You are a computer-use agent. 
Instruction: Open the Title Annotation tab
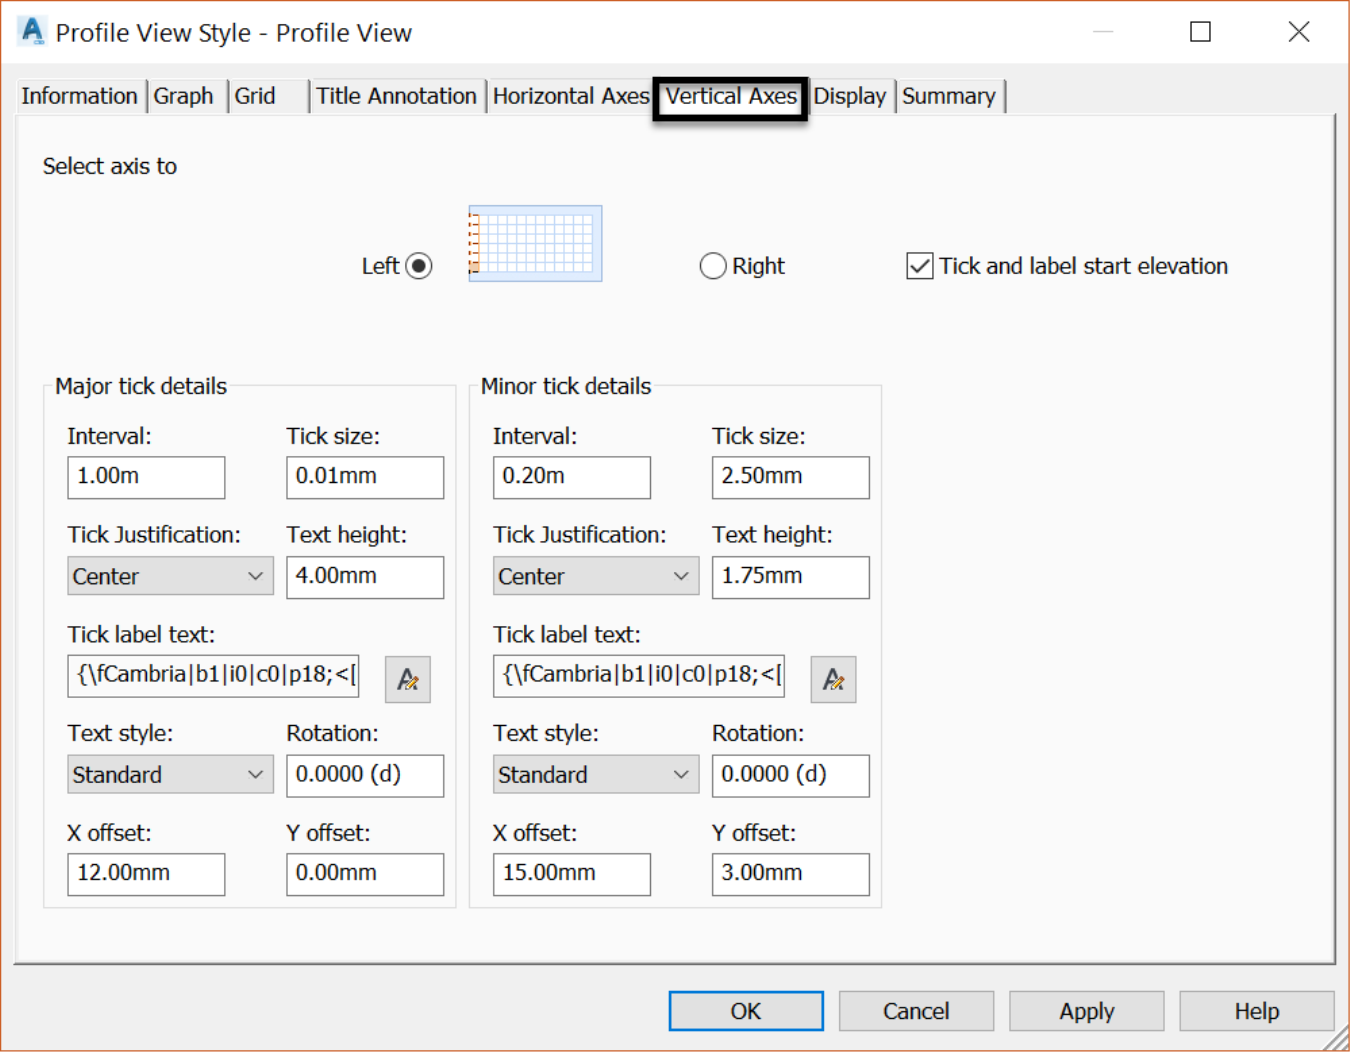[x=396, y=96]
